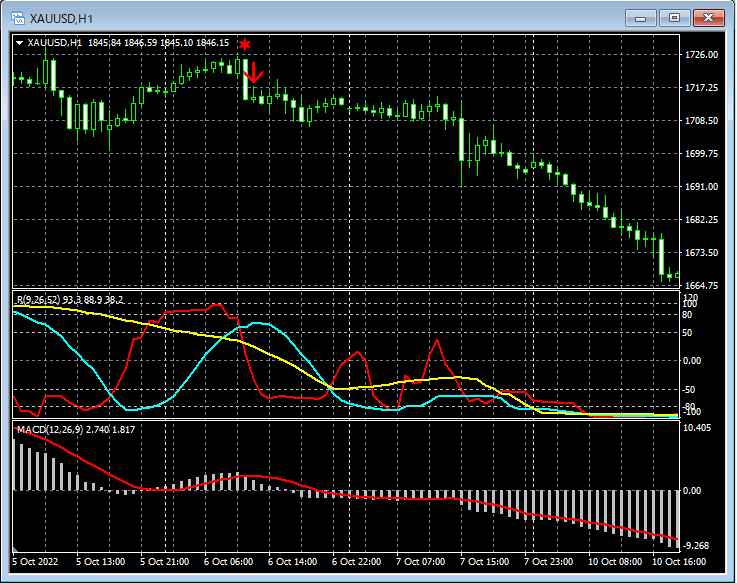Viewport: 737px width, 583px height.
Task: Expand the triangle beside XAUUSD,H1 label
Action: [20, 43]
